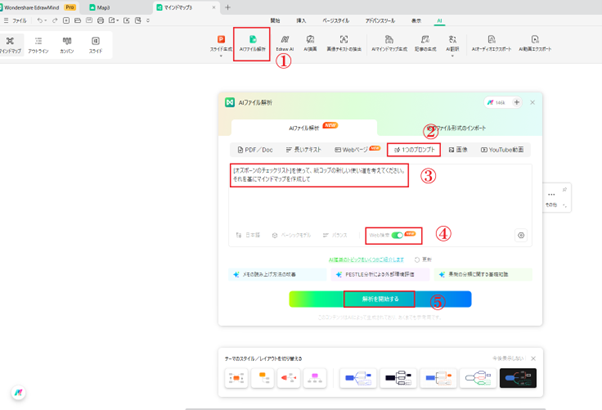Image resolution: width=602 pixels, height=410 pixels.
Task: Select the AI ribbon tab
Action: pyautogui.click(x=440, y=21)
